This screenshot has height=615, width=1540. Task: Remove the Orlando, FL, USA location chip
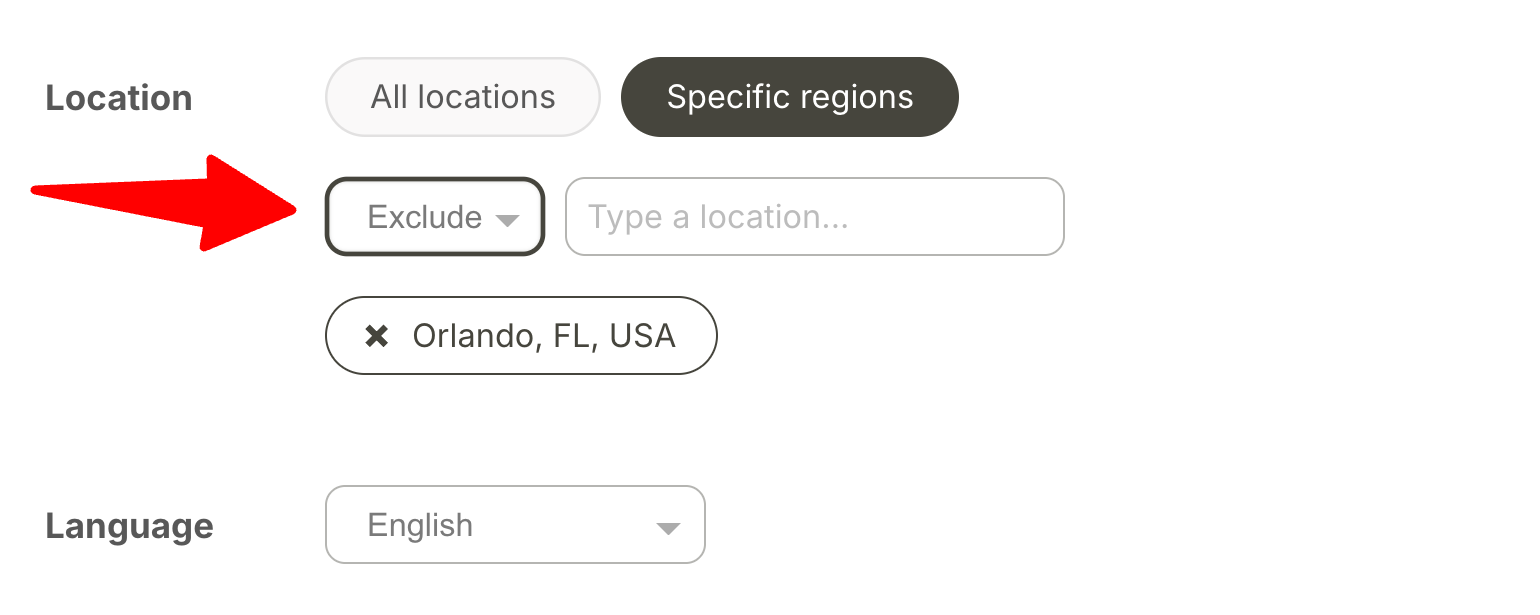377,336
